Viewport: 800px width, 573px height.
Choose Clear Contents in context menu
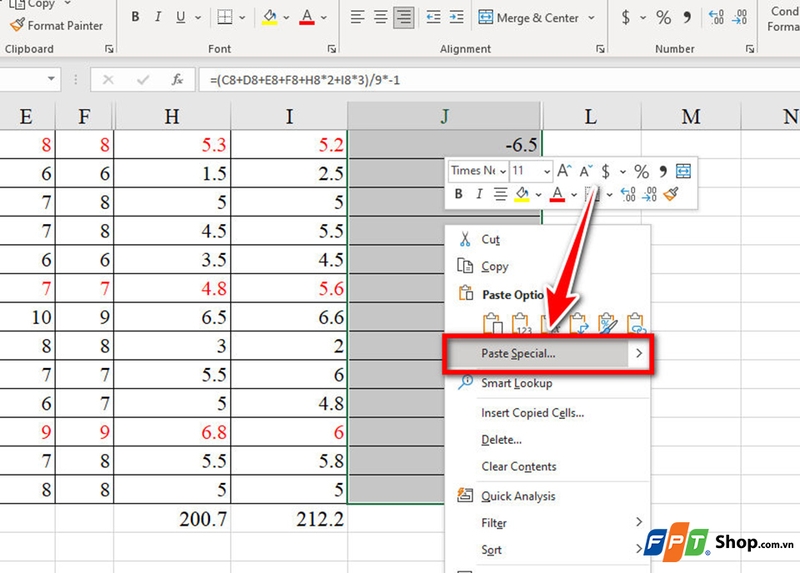(x=547, y=466)
